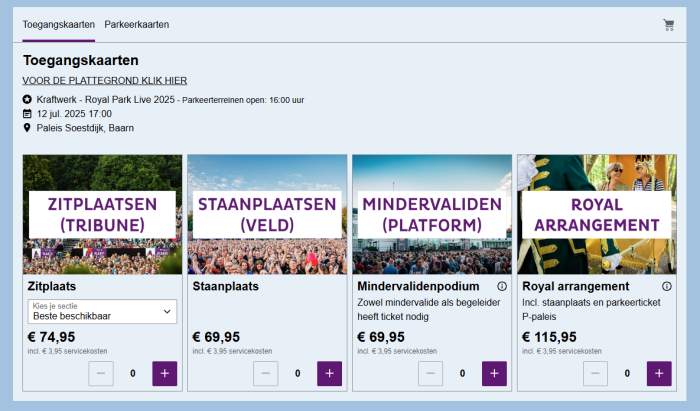This screenshot has width=700, height=411.
Task: Open the shopping cart icon
Action: pos(668,25)
